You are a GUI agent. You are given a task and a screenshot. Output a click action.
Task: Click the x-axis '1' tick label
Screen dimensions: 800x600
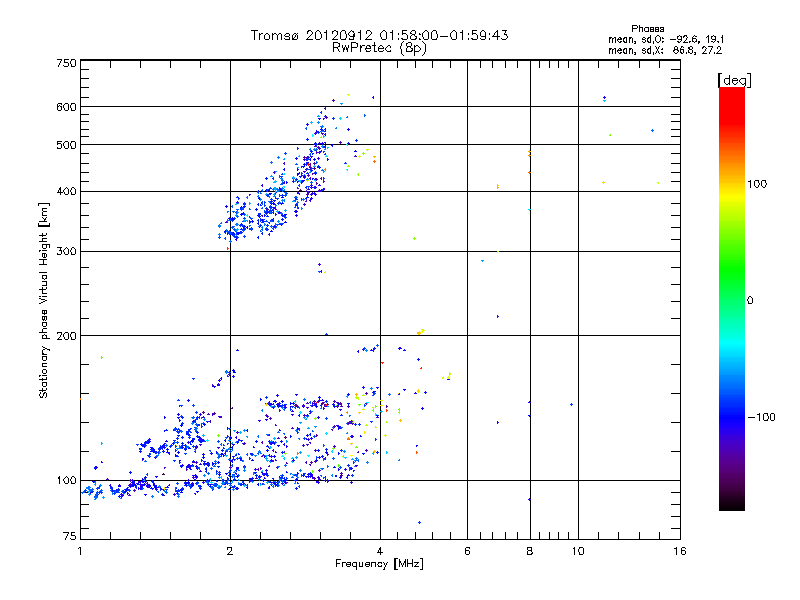(x=80, y=551)
